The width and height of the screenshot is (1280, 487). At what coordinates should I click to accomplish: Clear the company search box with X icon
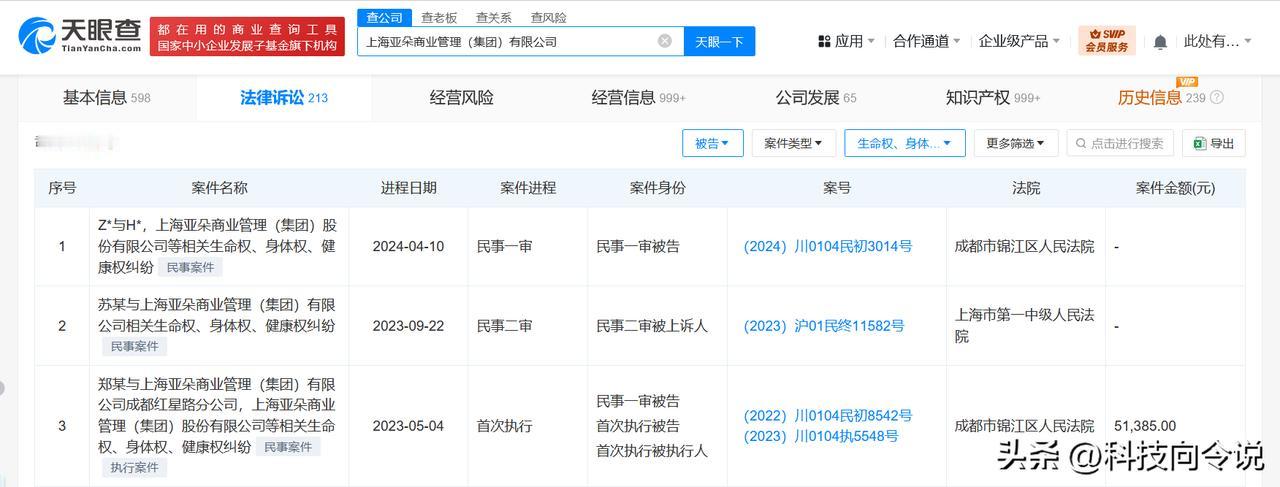pyautogui.click(x=665, y=41)
